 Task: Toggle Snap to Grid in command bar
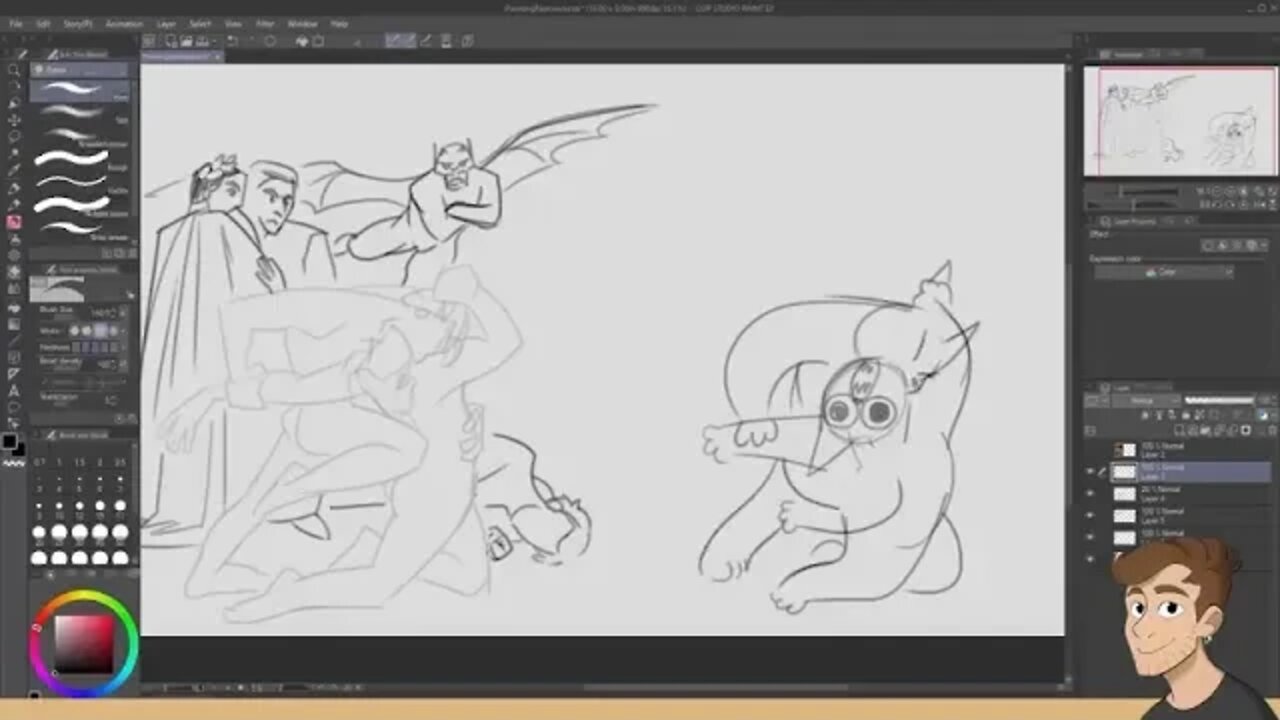425,41
